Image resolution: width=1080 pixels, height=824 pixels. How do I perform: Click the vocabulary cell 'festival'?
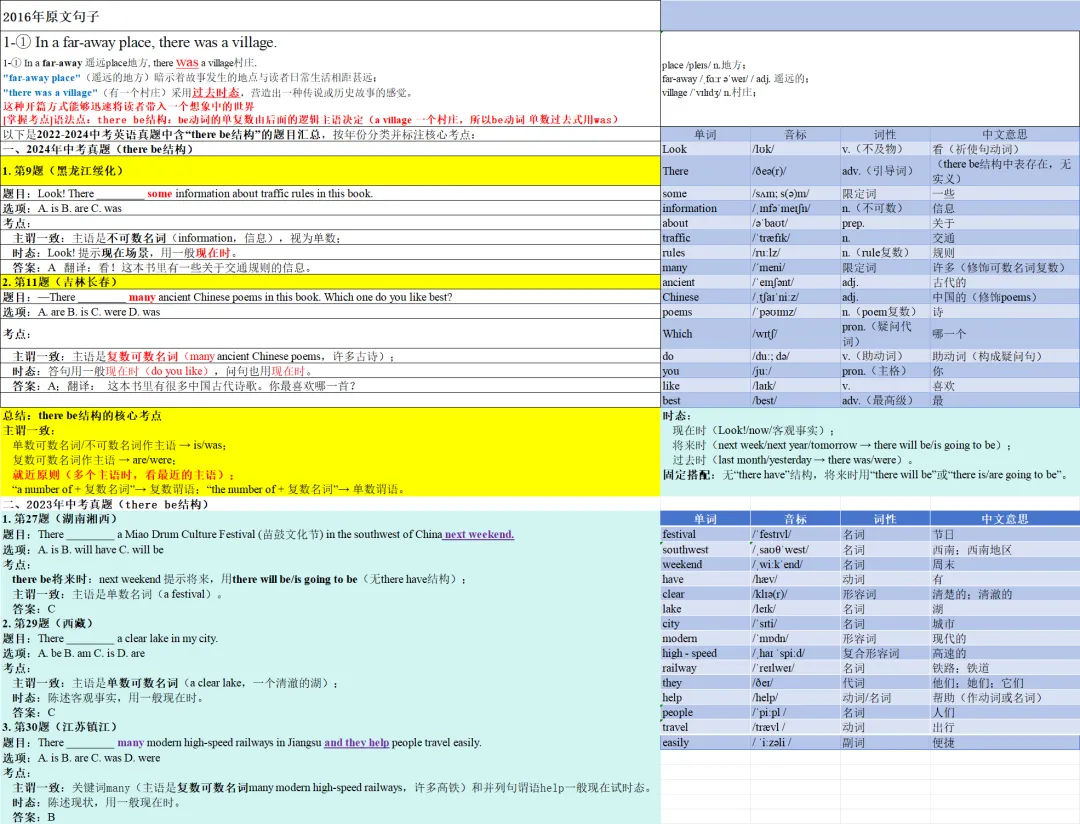705,534
